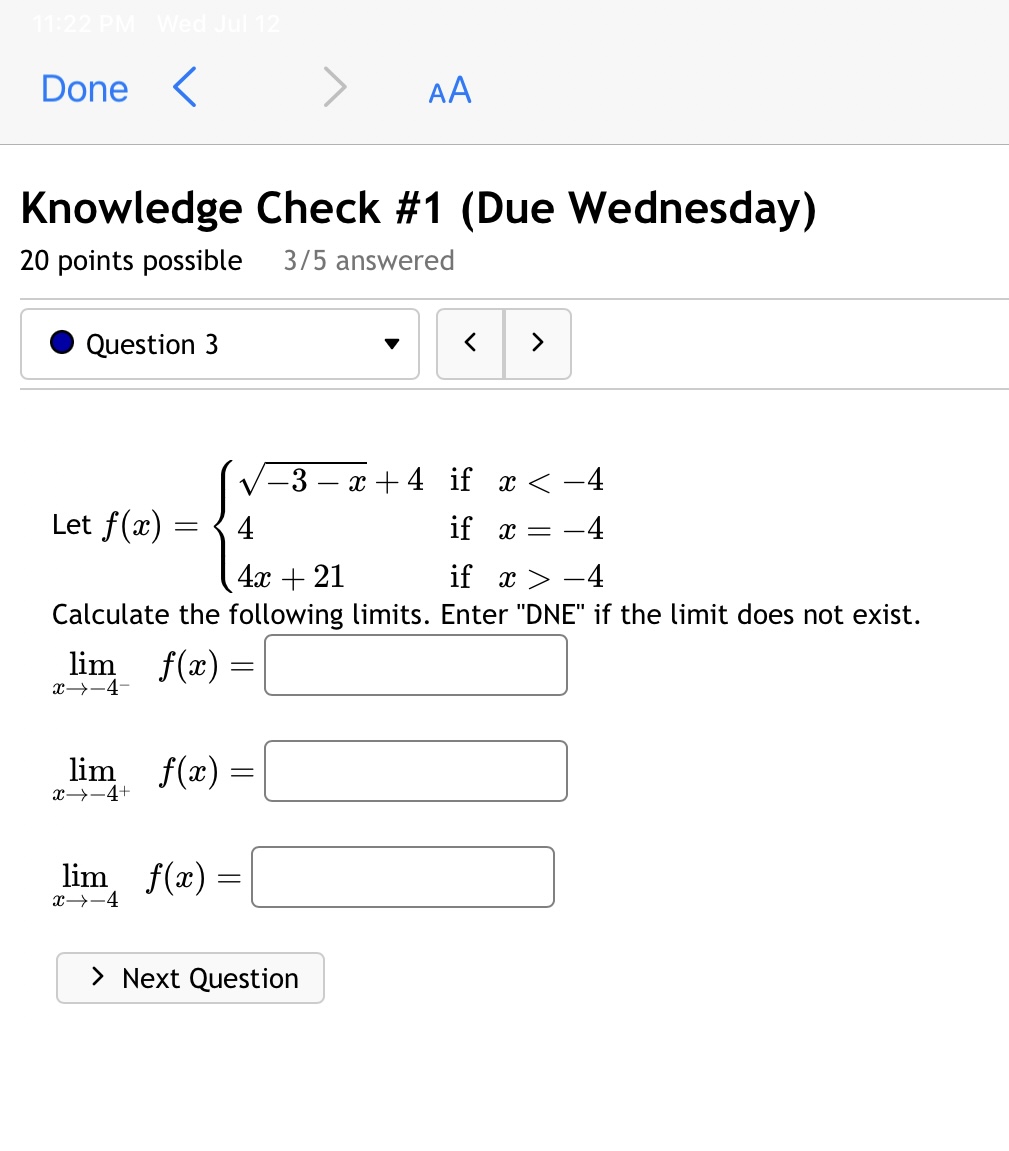Click the left-hand limit answer field
This screenshot has width=1009, height=1151.
click(415, 665)
